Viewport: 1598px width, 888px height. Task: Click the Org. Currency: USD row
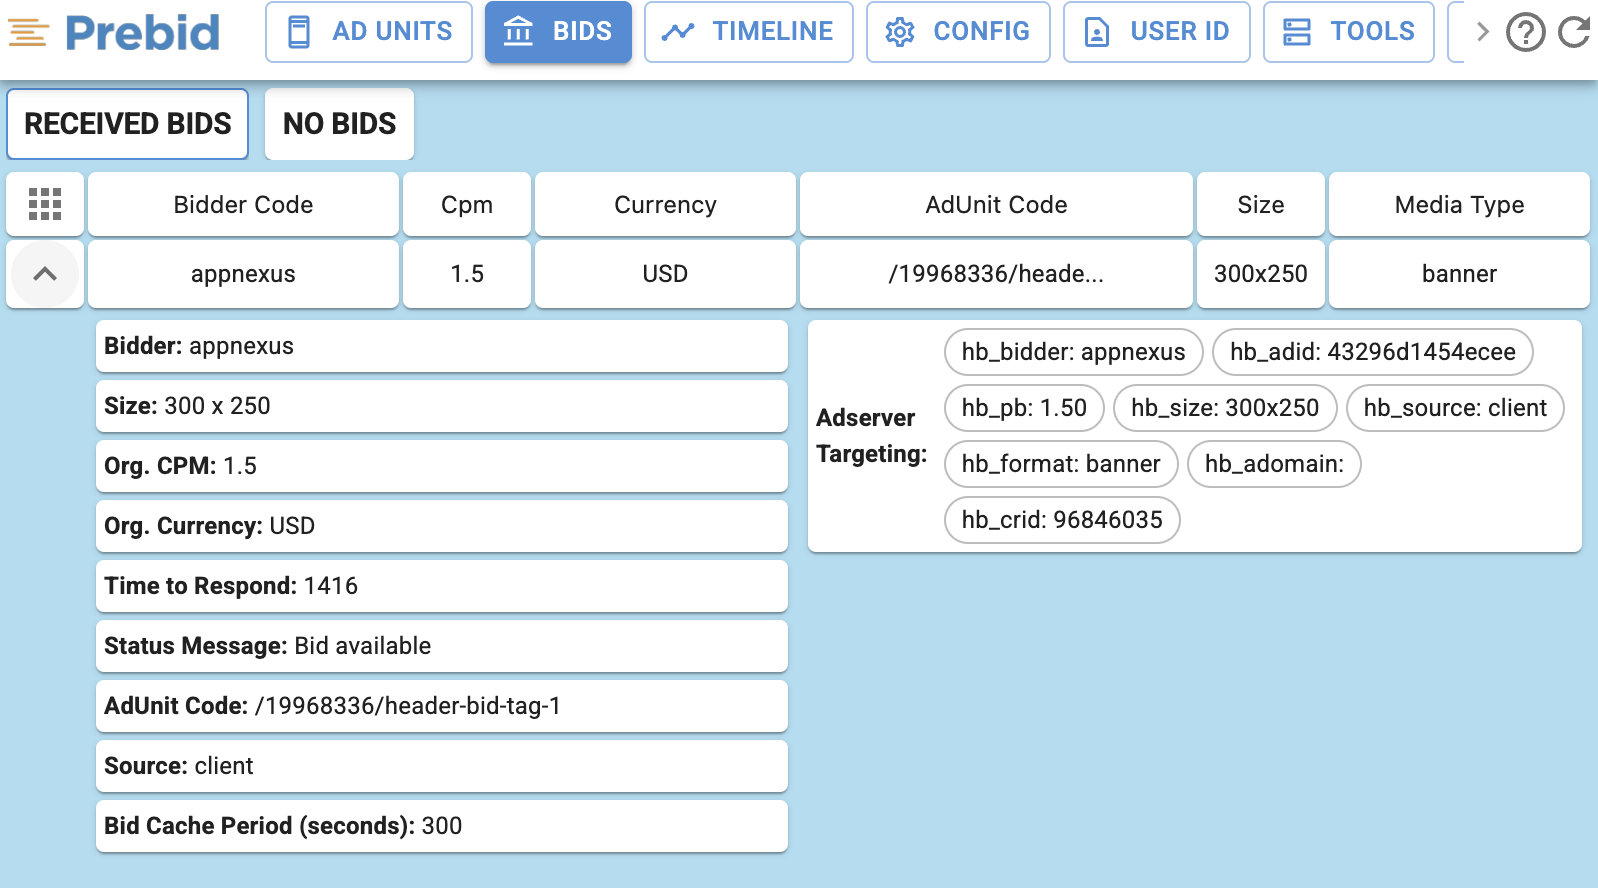(x=442, y=526)
